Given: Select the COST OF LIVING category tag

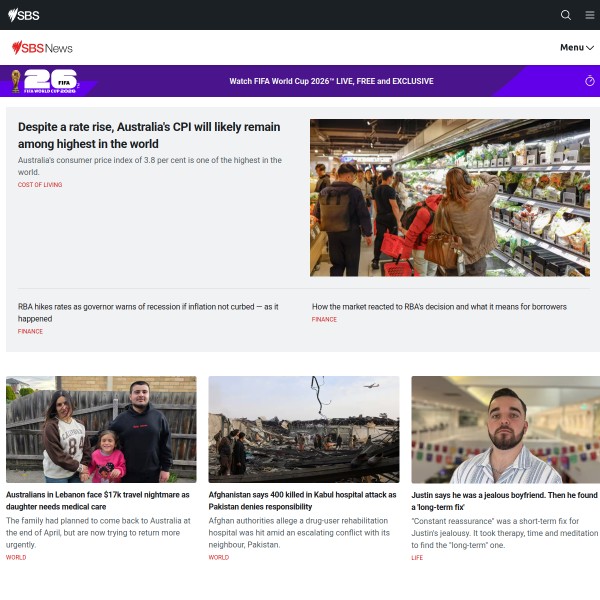Looking at the screenshot, I should coord(40,185).
